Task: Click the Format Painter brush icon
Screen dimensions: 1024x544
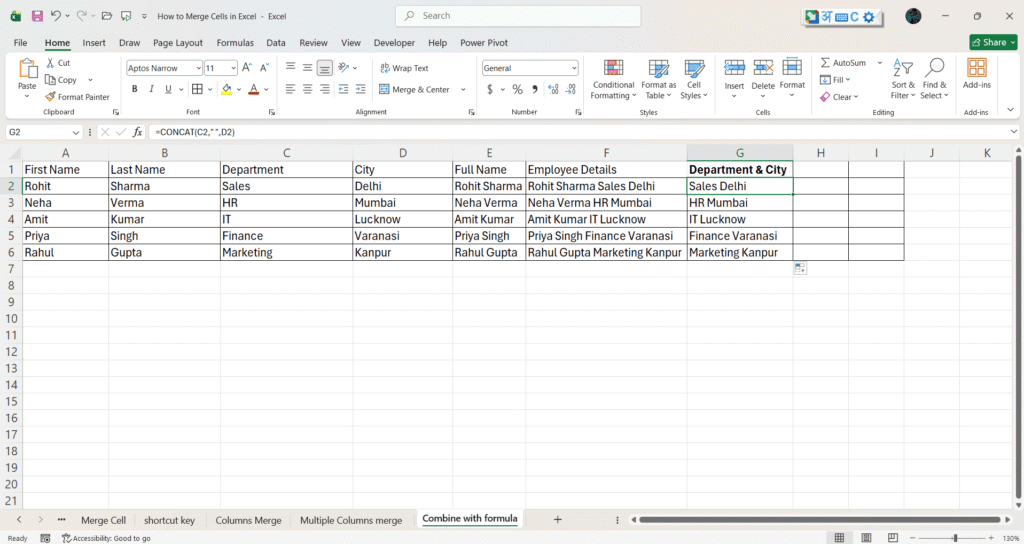Action: [x=50, y=97]
